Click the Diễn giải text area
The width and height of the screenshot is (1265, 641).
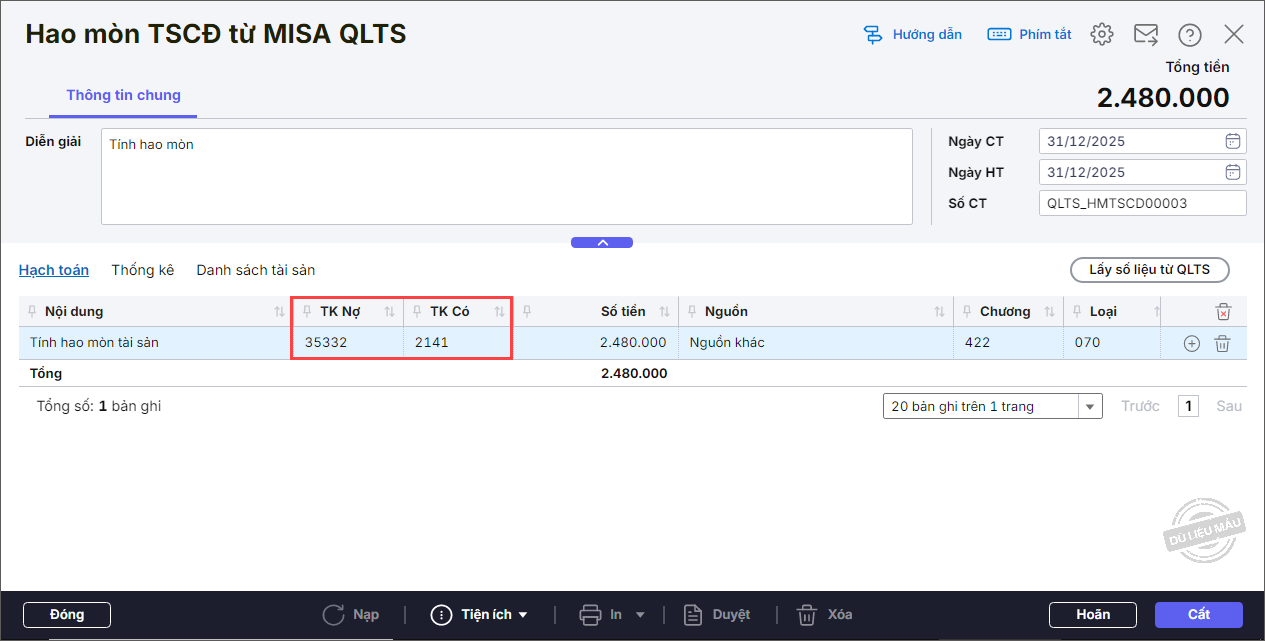(x=507, y=176)
